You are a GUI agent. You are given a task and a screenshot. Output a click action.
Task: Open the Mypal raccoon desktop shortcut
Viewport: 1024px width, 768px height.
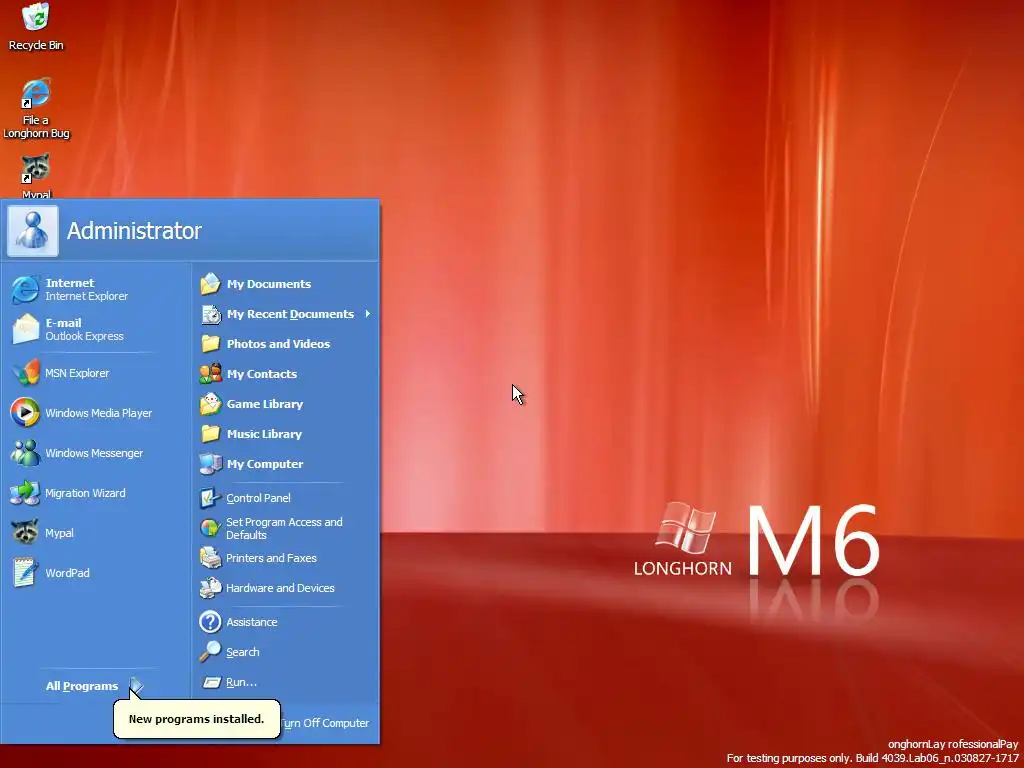35,168
